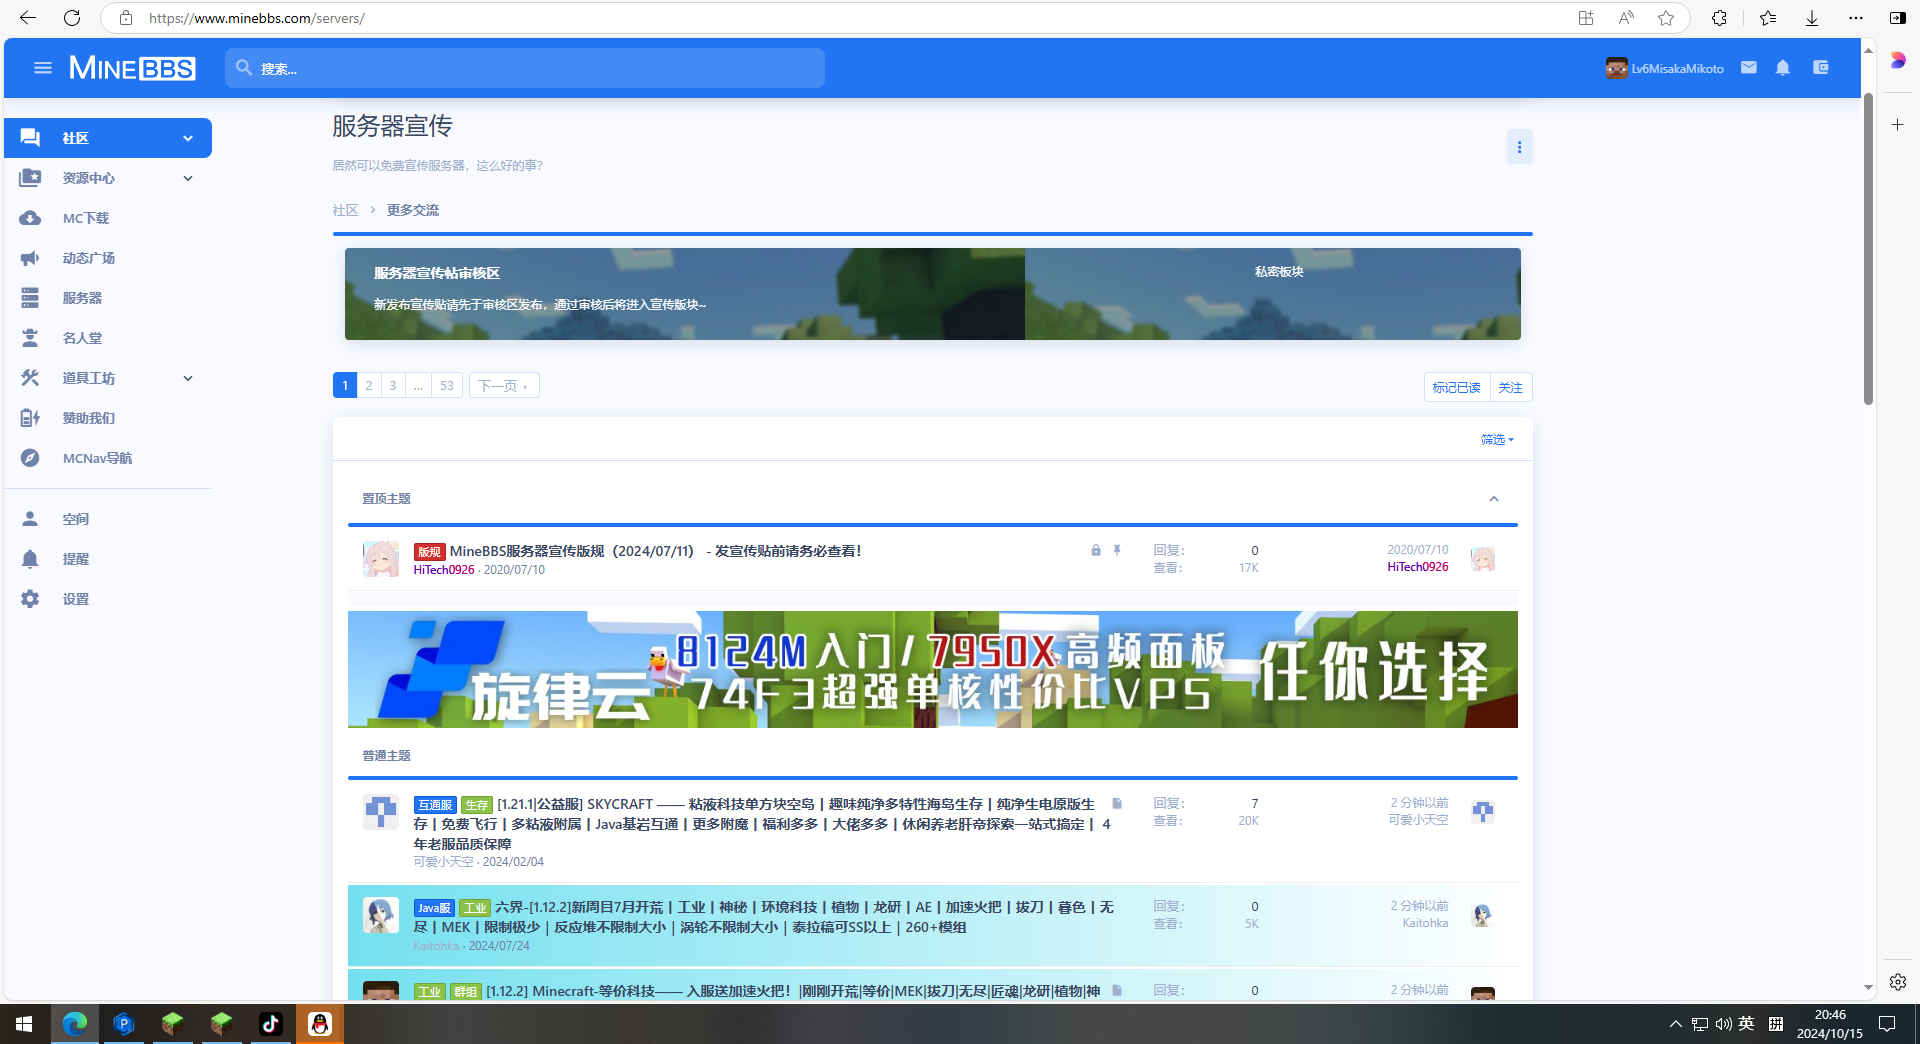This screenshot has height=1044, width=1920.
Task: Click the page ellipsis button
Action: point(418,385)
